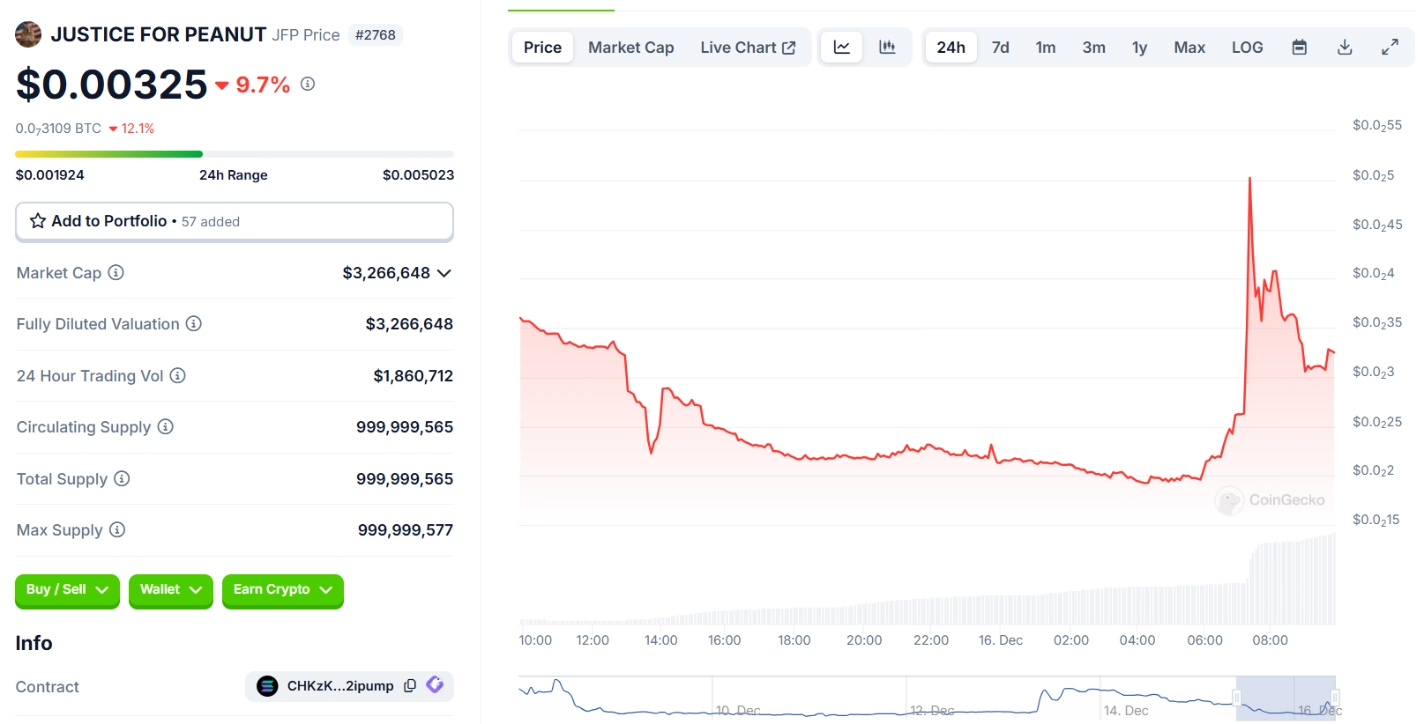
Task: Click the JUSTICE FOR PEANUT coin logo
Action: (28, 34)
